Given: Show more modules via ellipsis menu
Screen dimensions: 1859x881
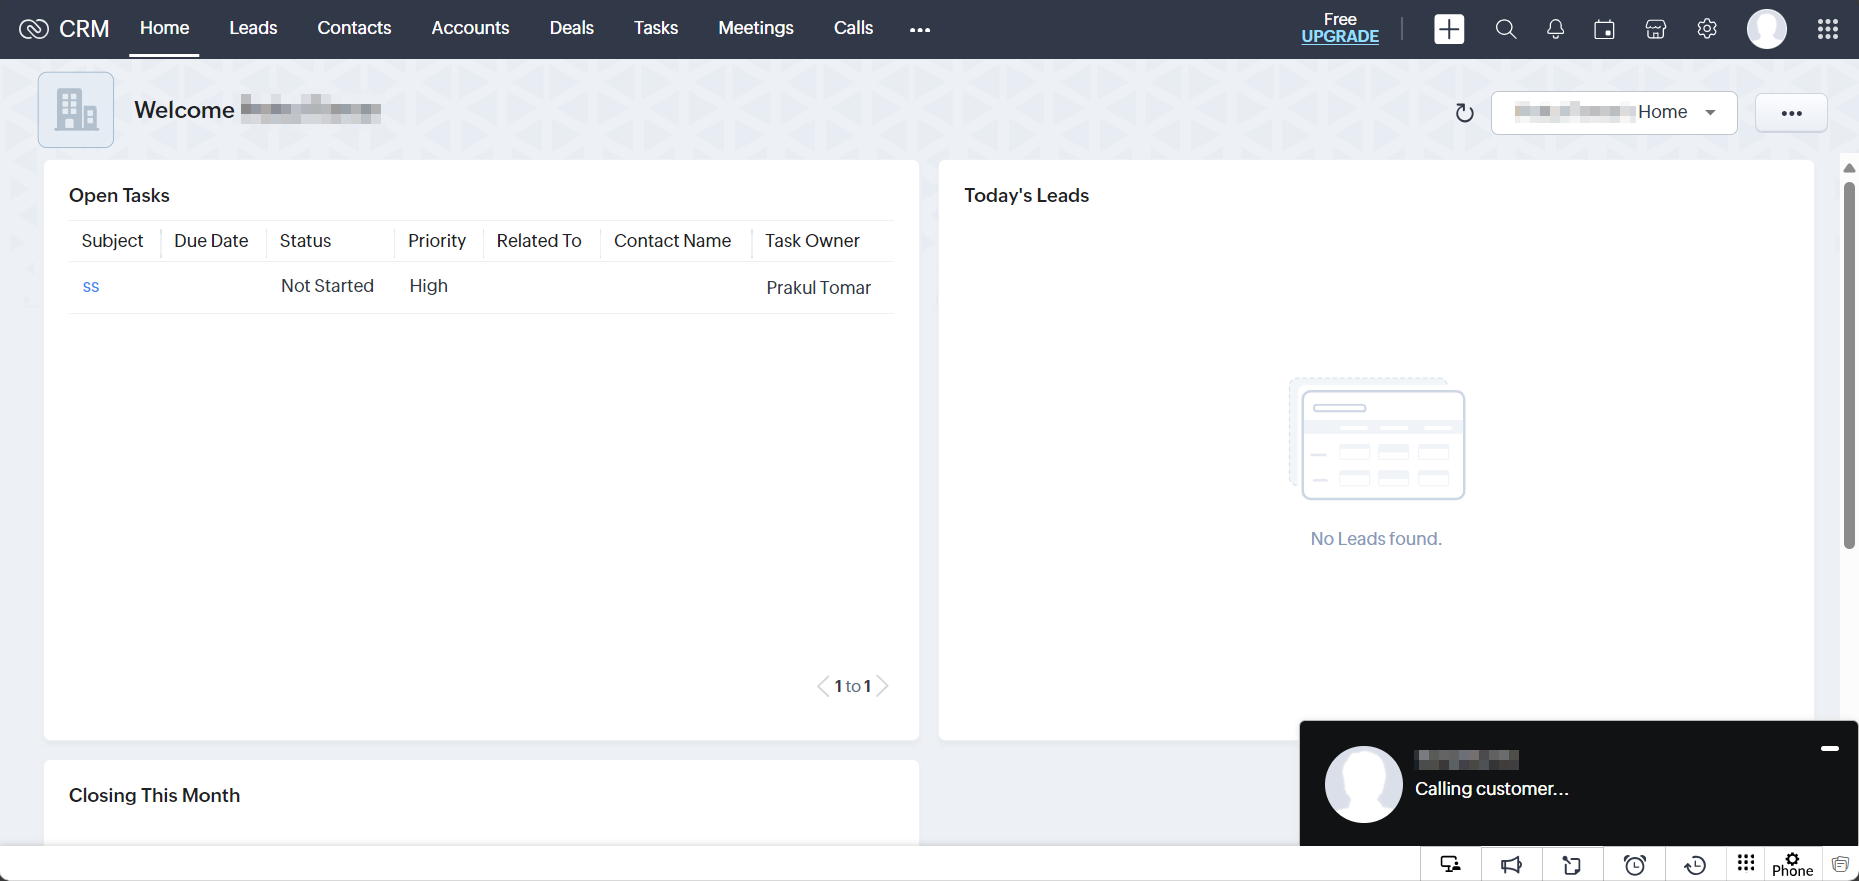Looking at the screenshot, I should click(x=920, y=29).
